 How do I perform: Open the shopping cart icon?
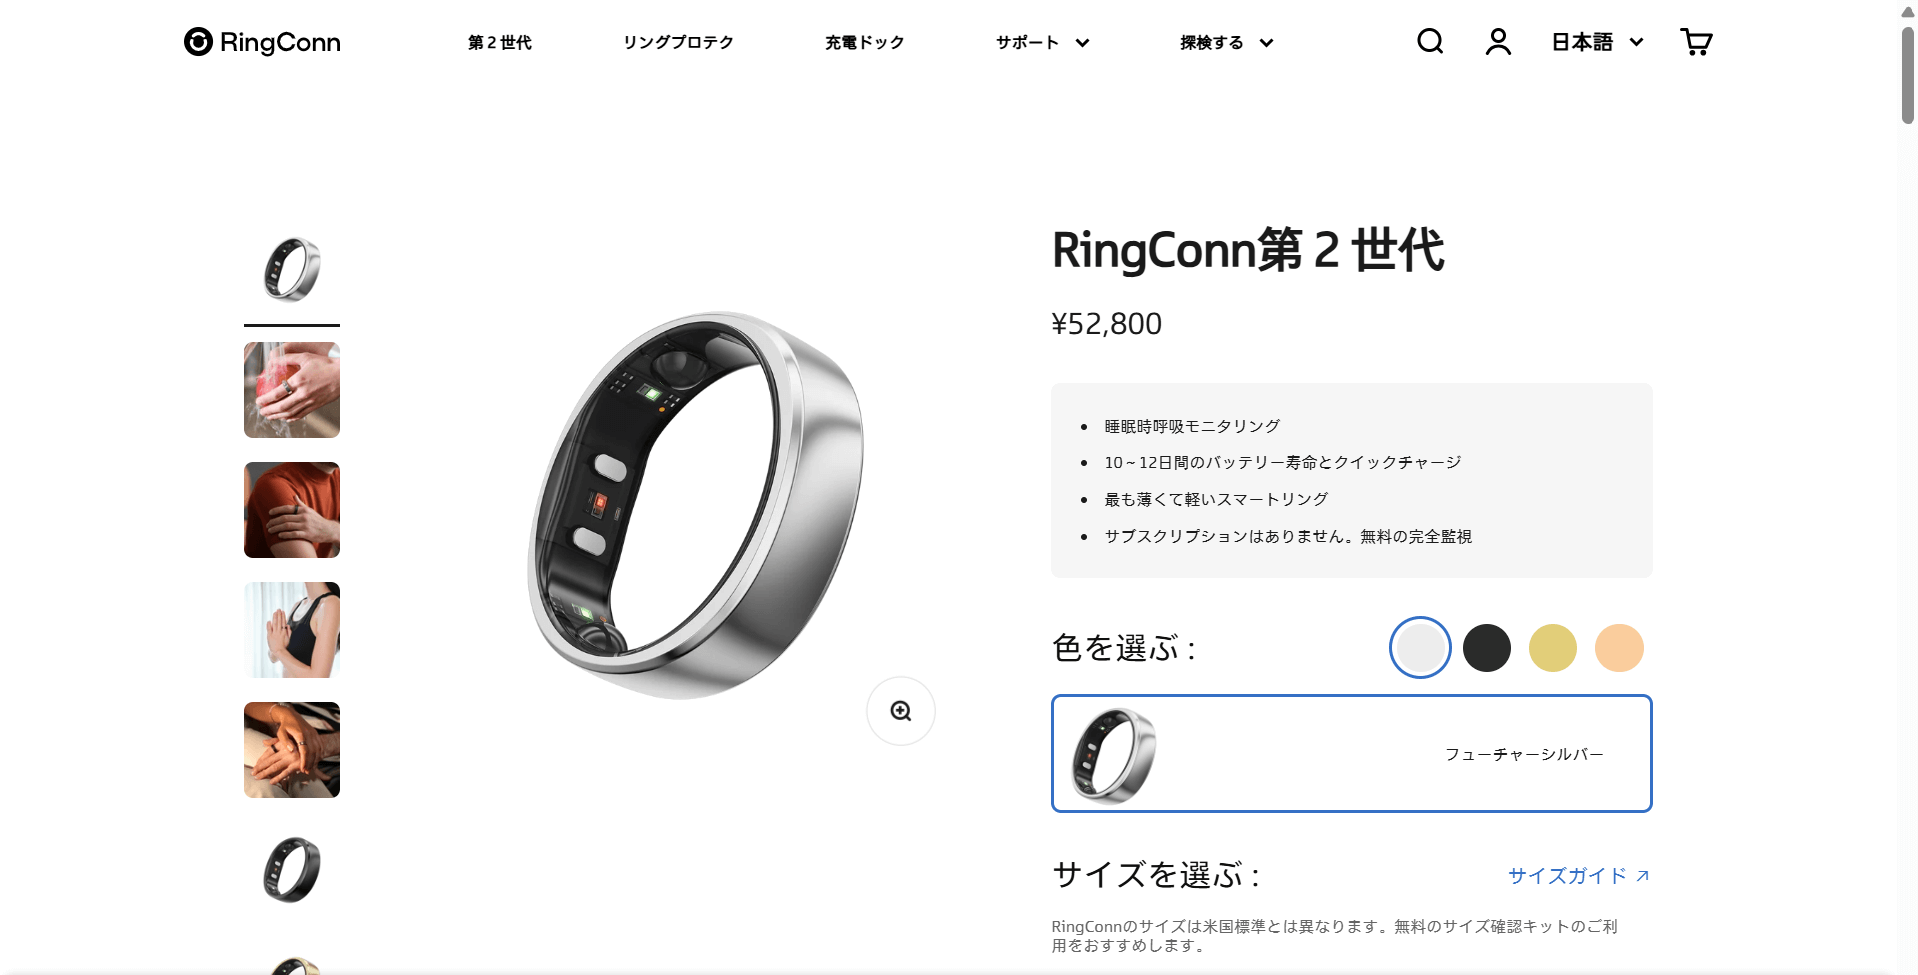(1696, 41)
